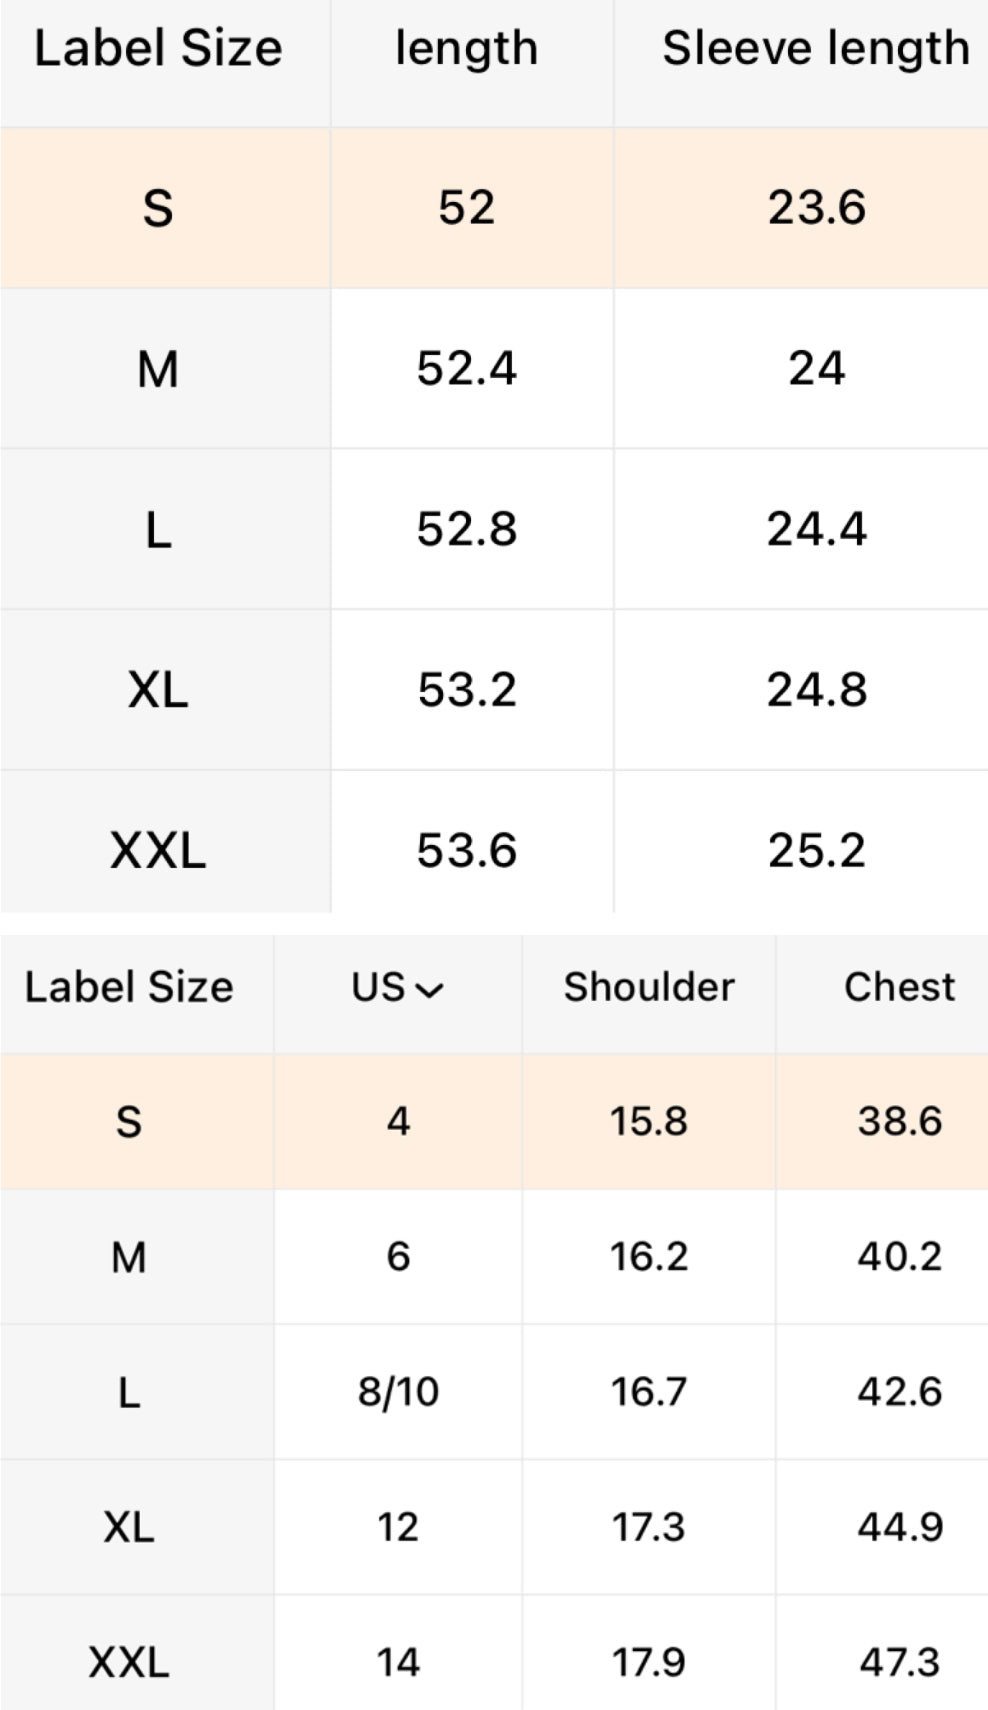Click XXL label in the top table

[158, 851]
